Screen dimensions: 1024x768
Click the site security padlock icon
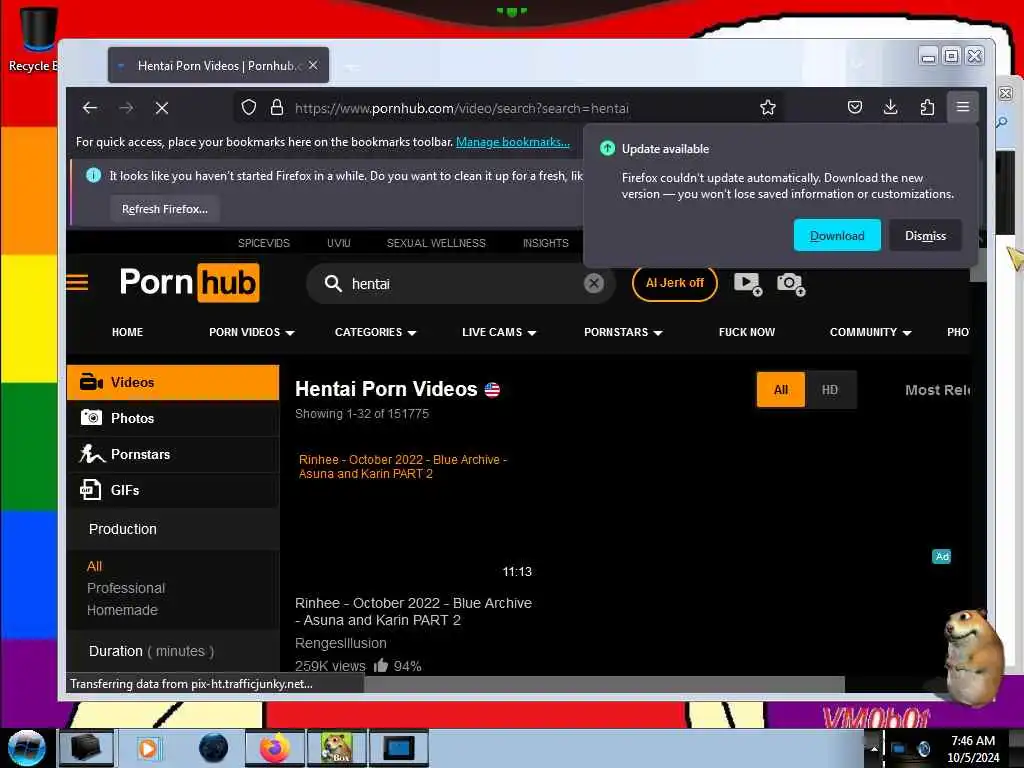tap(277, 107)
